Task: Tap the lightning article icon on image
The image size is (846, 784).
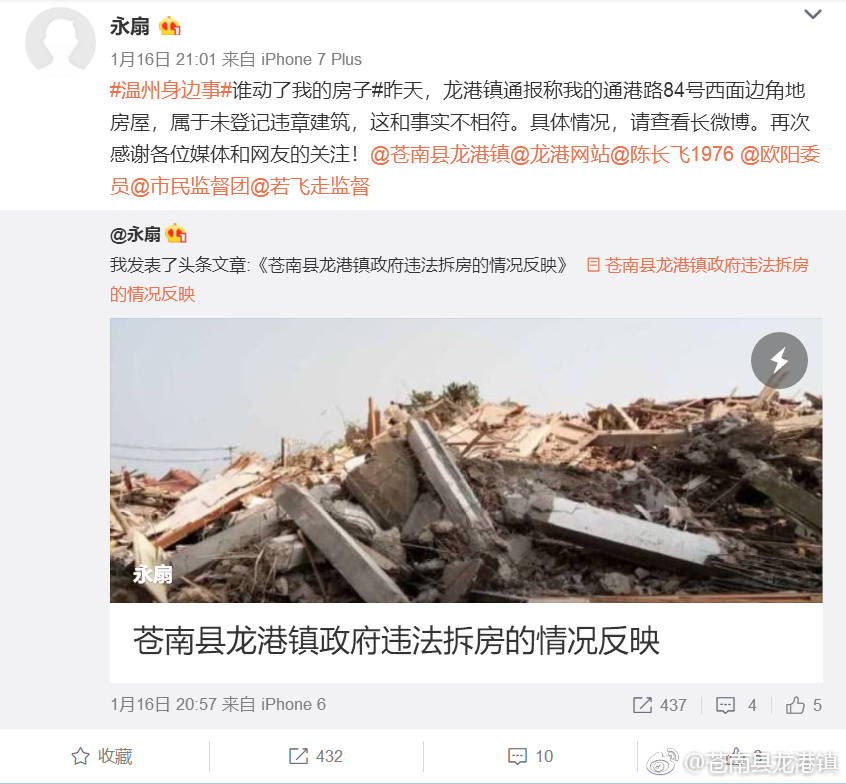Action: coord(779,360)
